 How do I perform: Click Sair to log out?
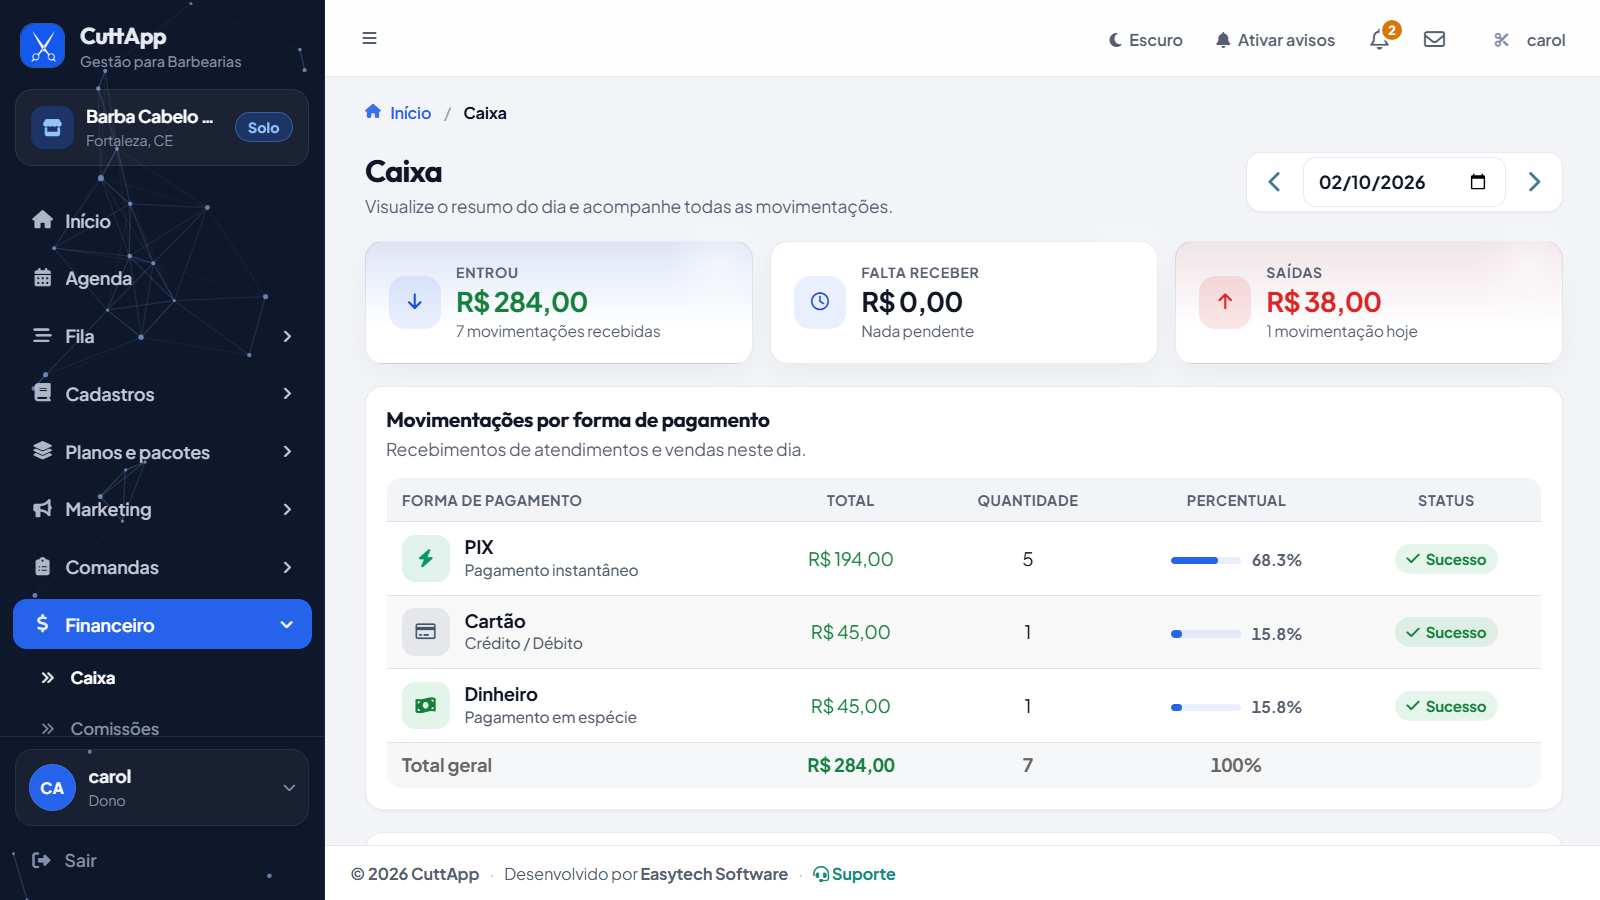coord(65,861)
